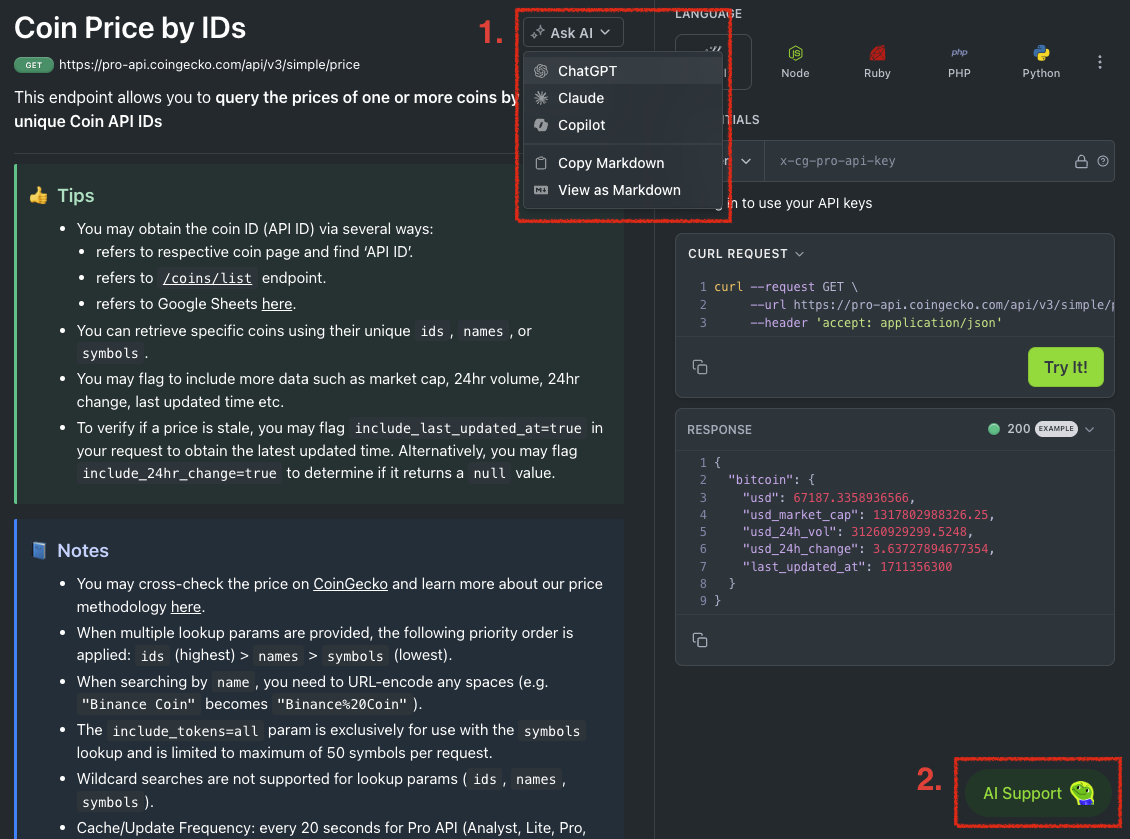Open the AI Support chat button
The width and height of the screenshot is (1130, 839).
tap(1038, 794)
